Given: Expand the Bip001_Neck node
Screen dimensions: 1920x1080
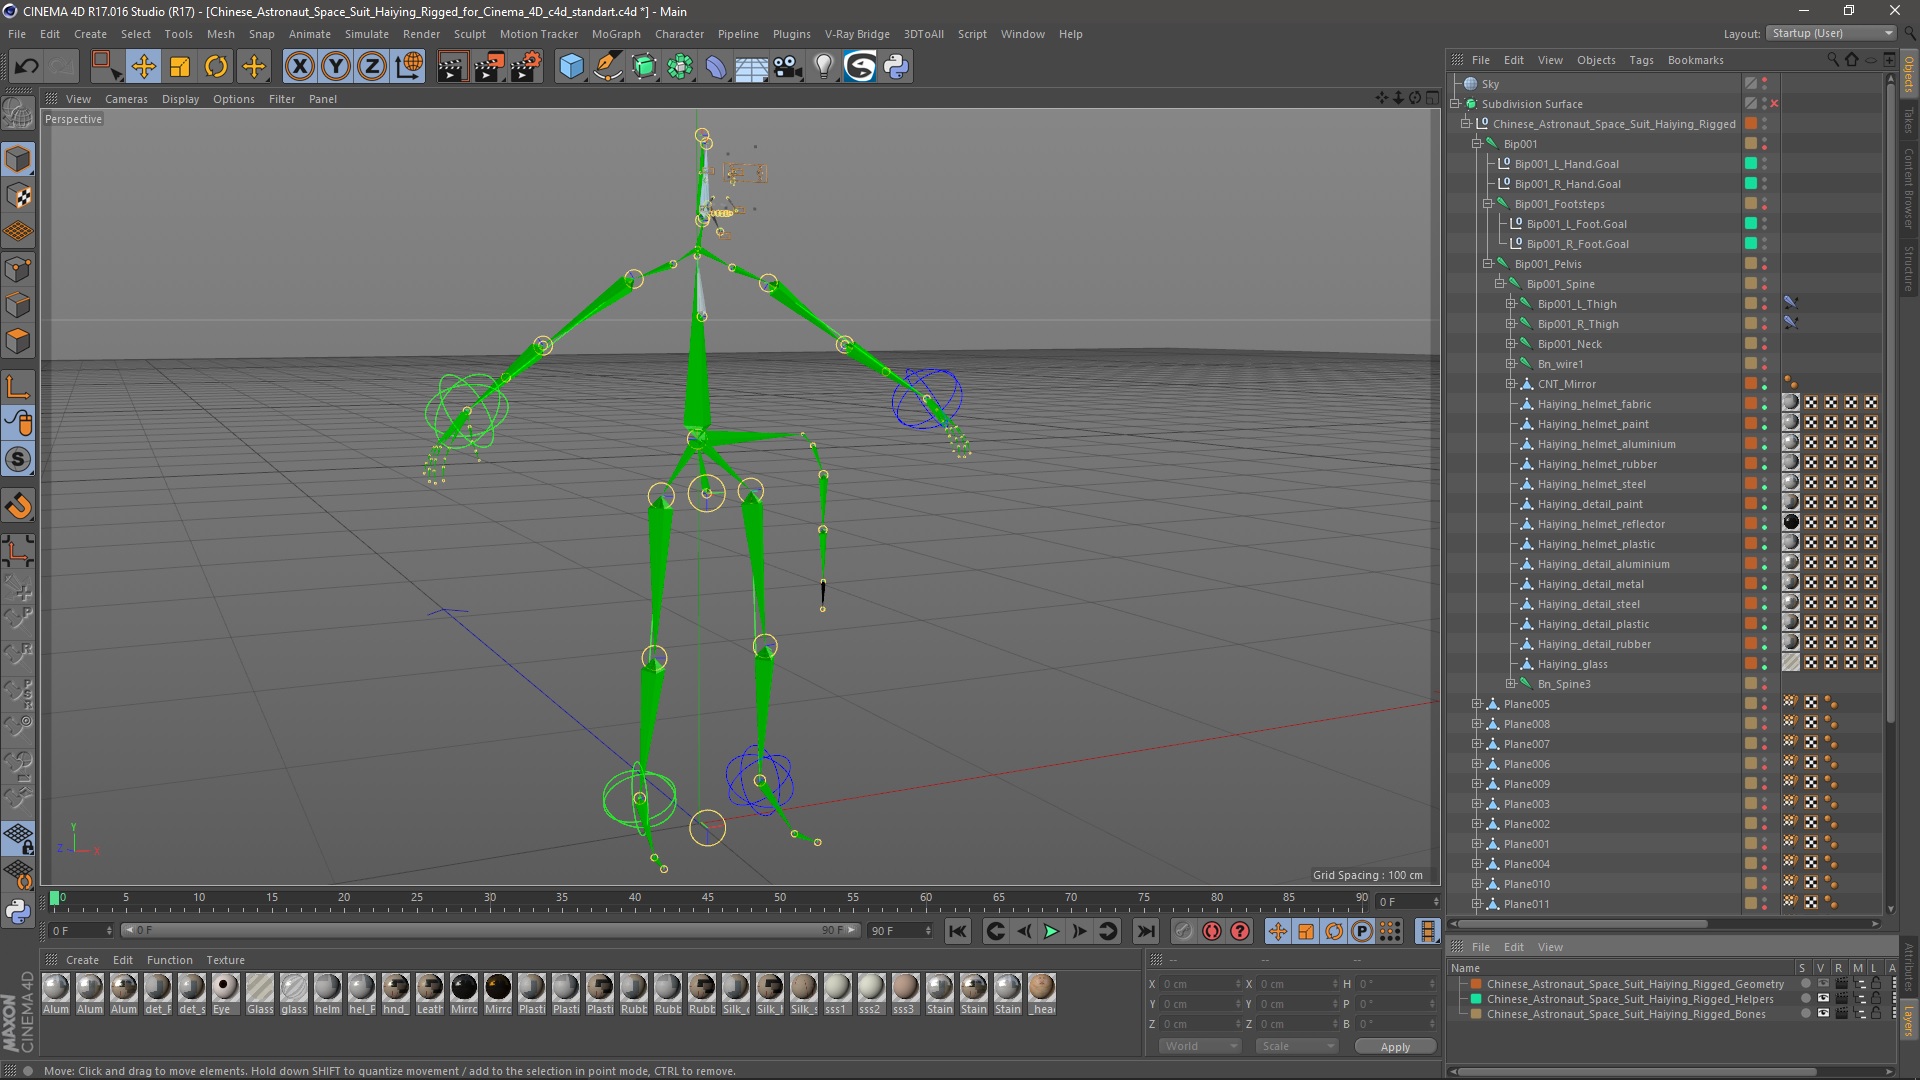Looking at the screenshot, I should click(x=1511, y=344).
